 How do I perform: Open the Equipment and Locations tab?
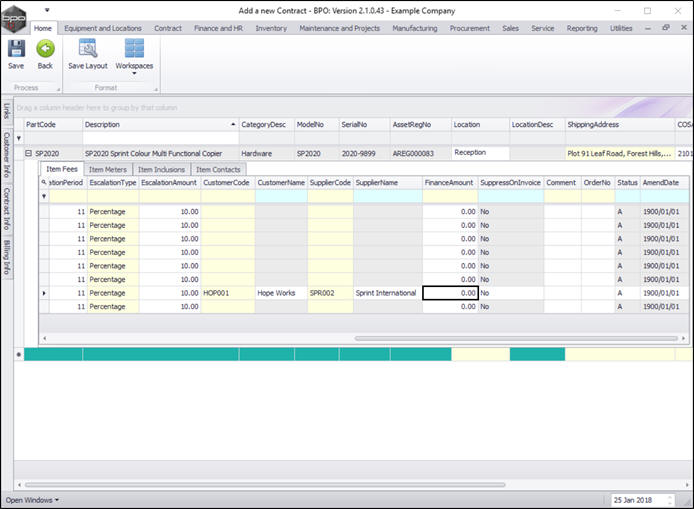(x=103, y=28)
